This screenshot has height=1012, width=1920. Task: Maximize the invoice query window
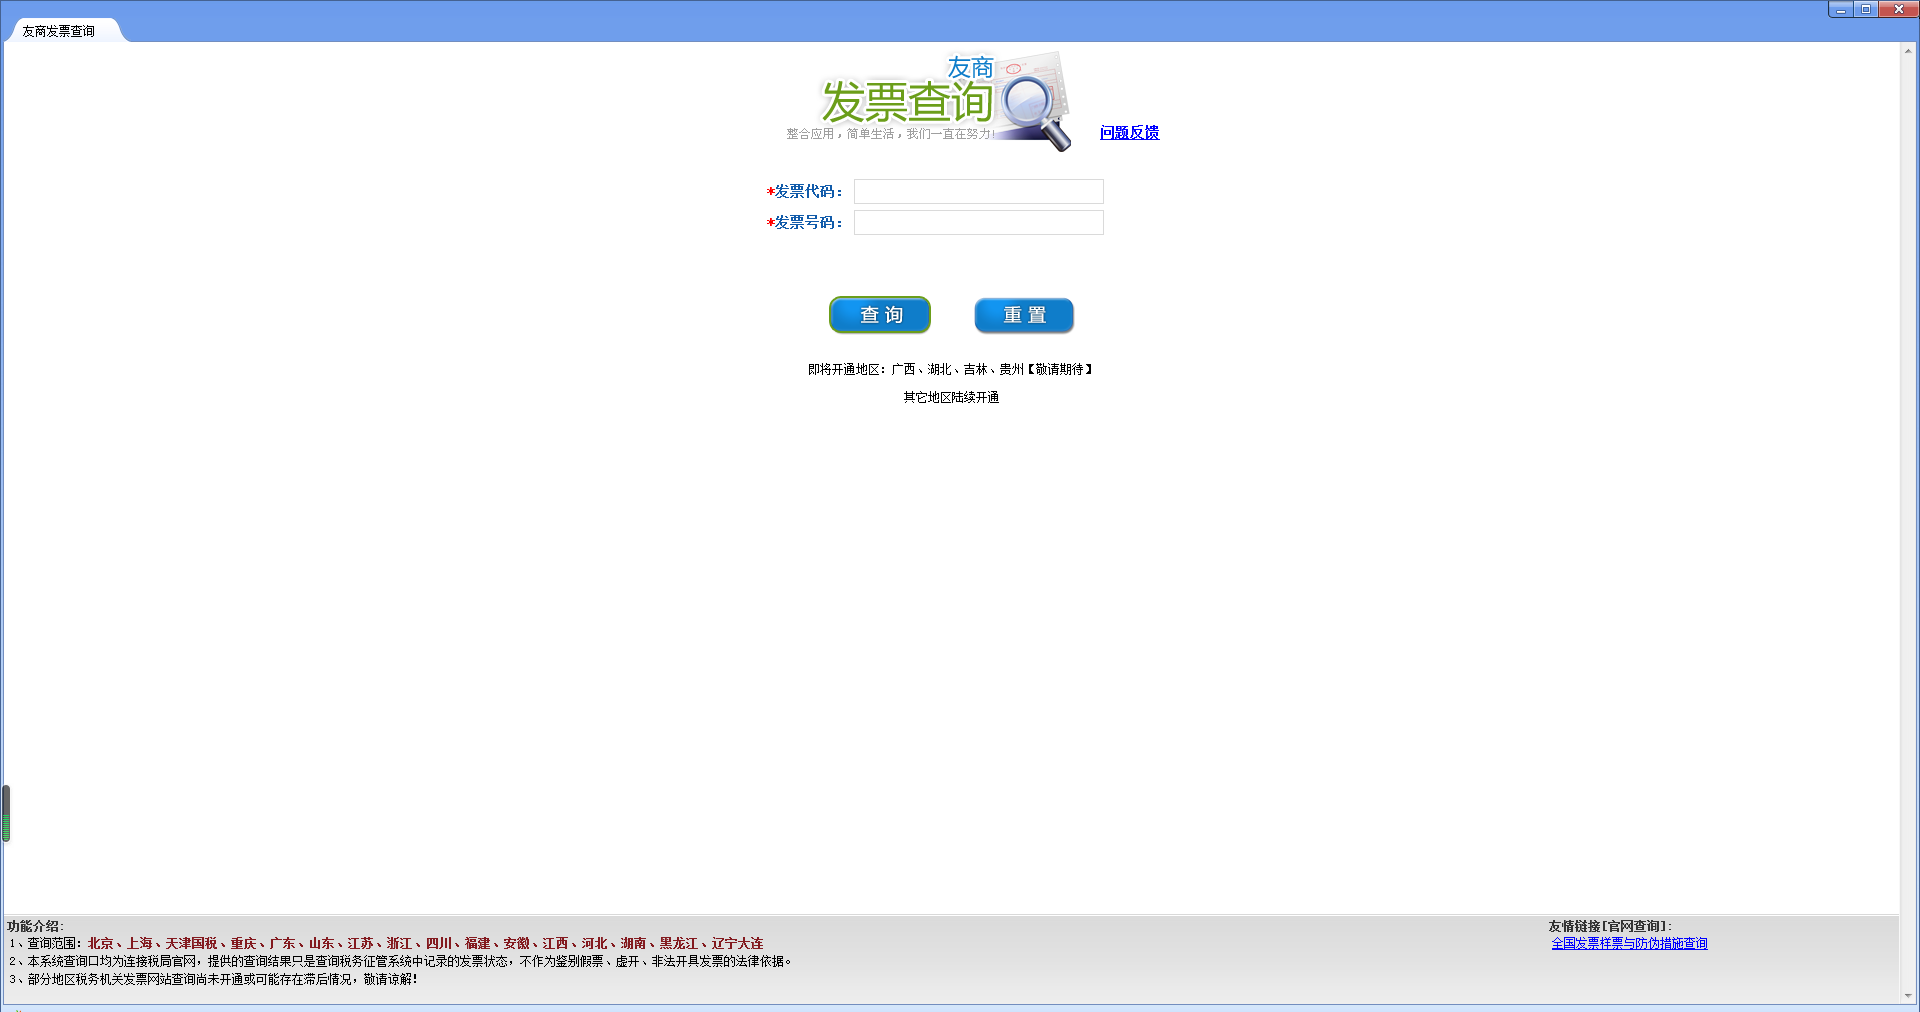tap(1866, 9)
